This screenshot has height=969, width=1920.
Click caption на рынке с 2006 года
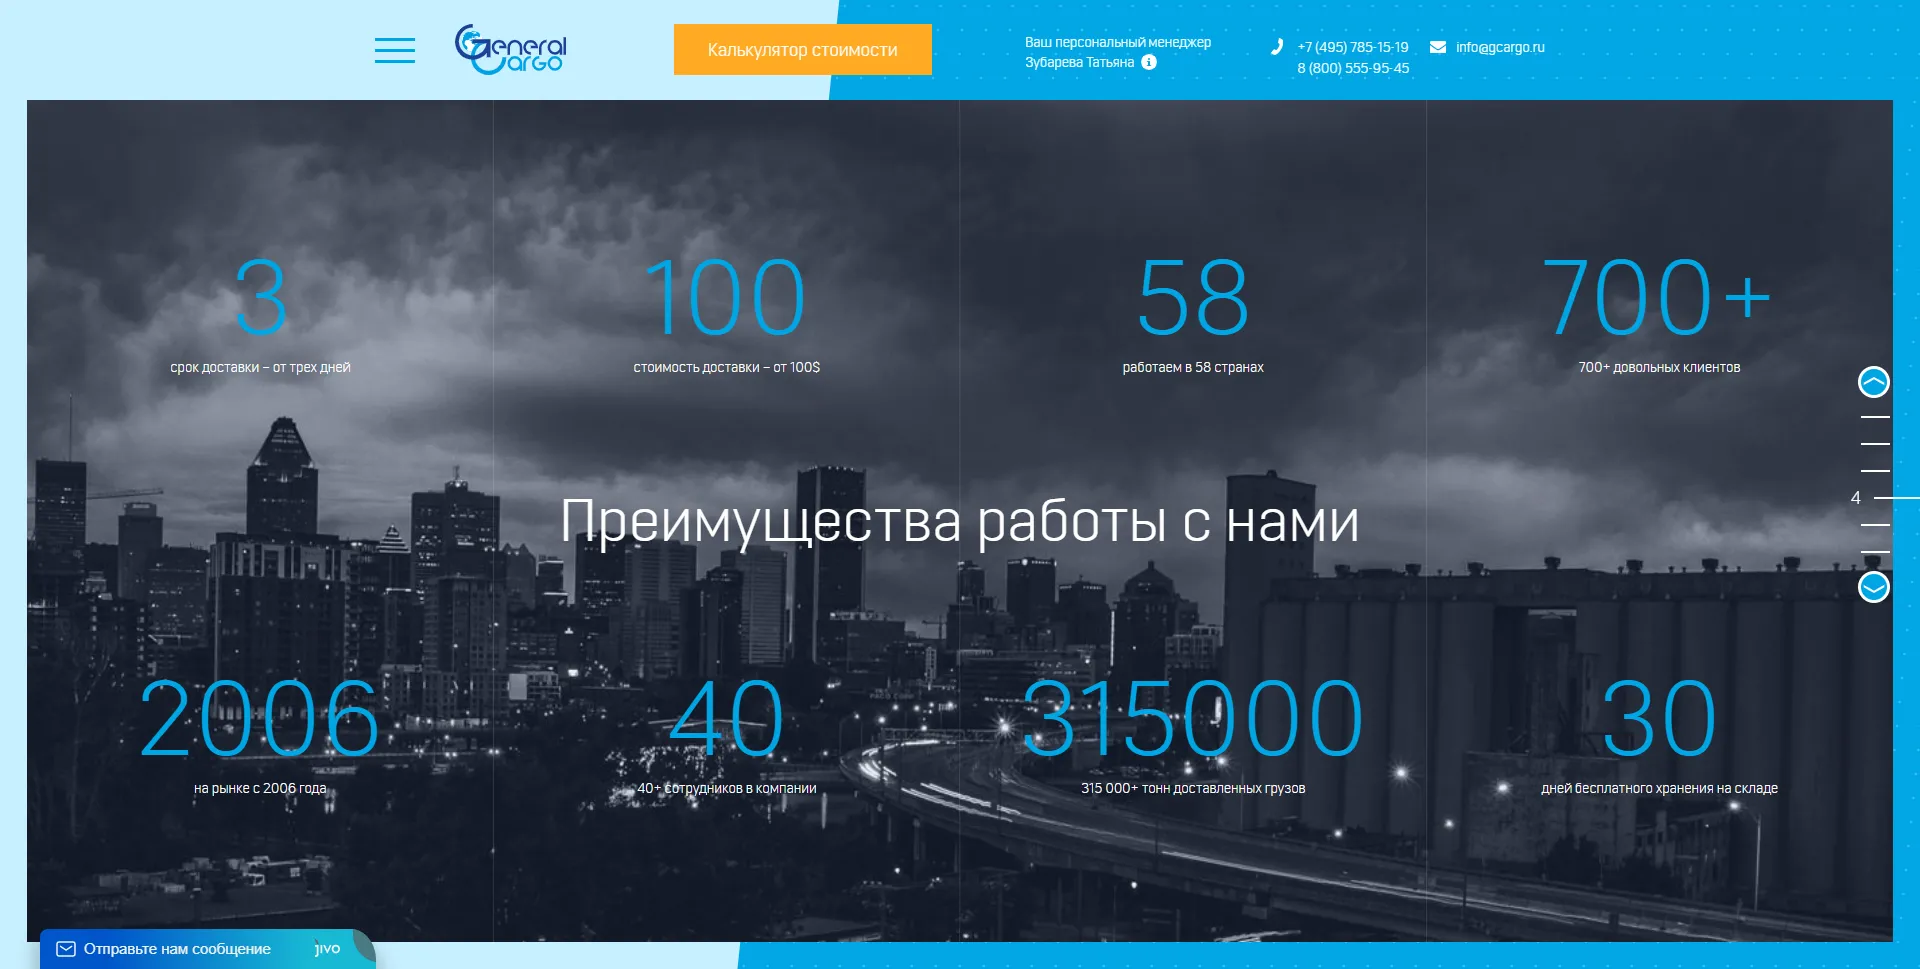260,788
